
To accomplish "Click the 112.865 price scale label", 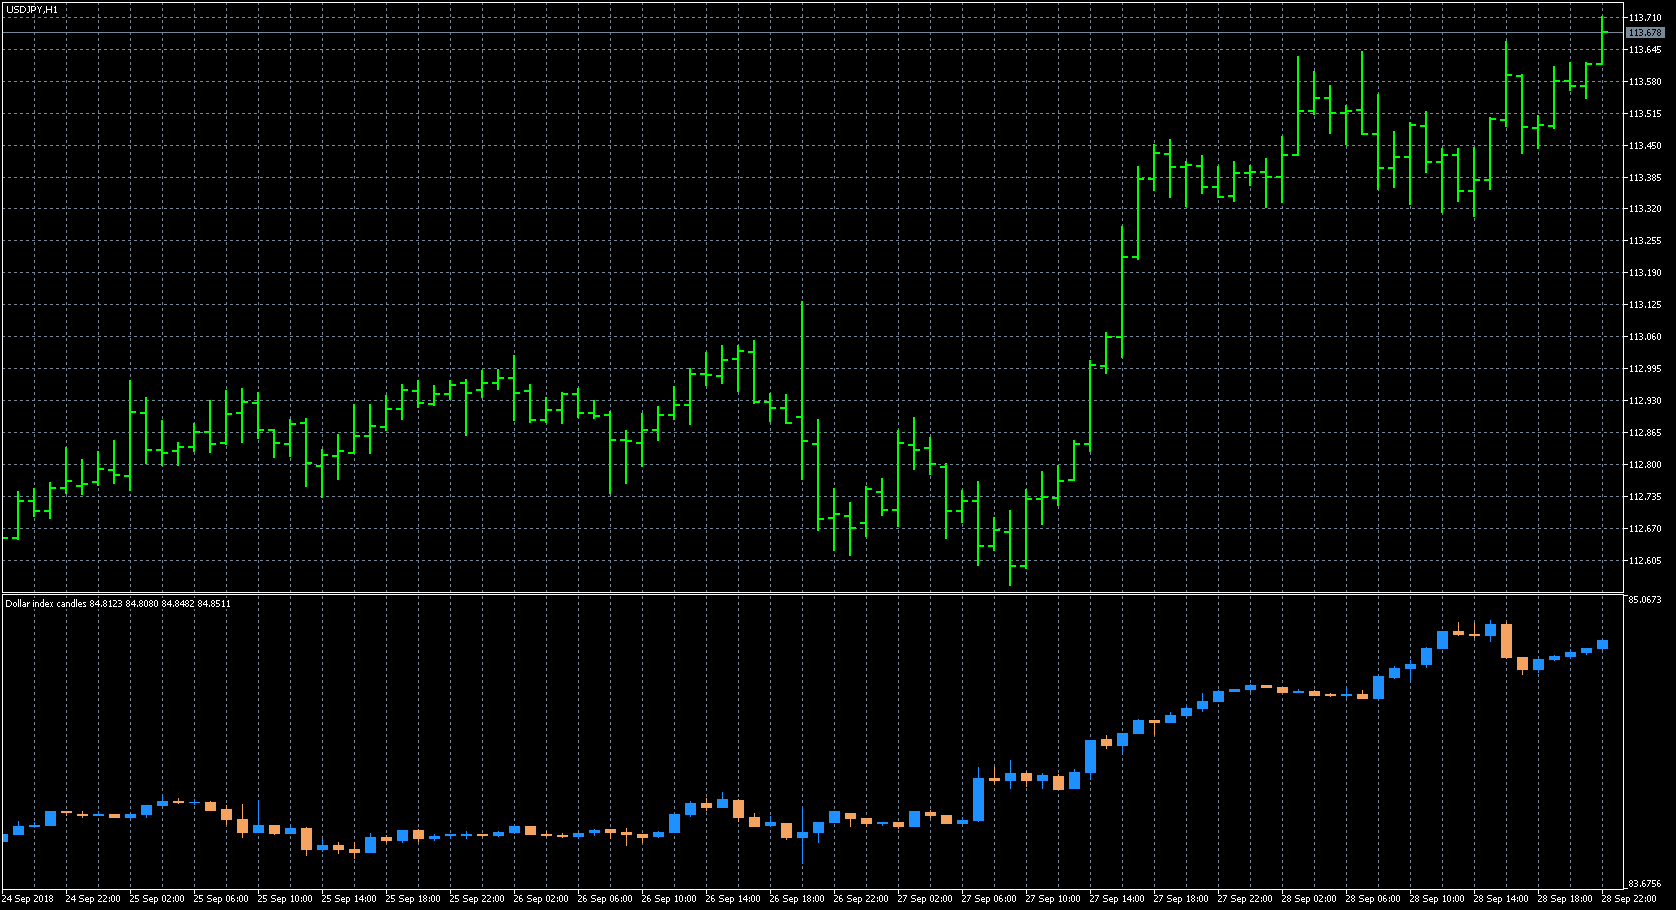I will coord(1645,433).
